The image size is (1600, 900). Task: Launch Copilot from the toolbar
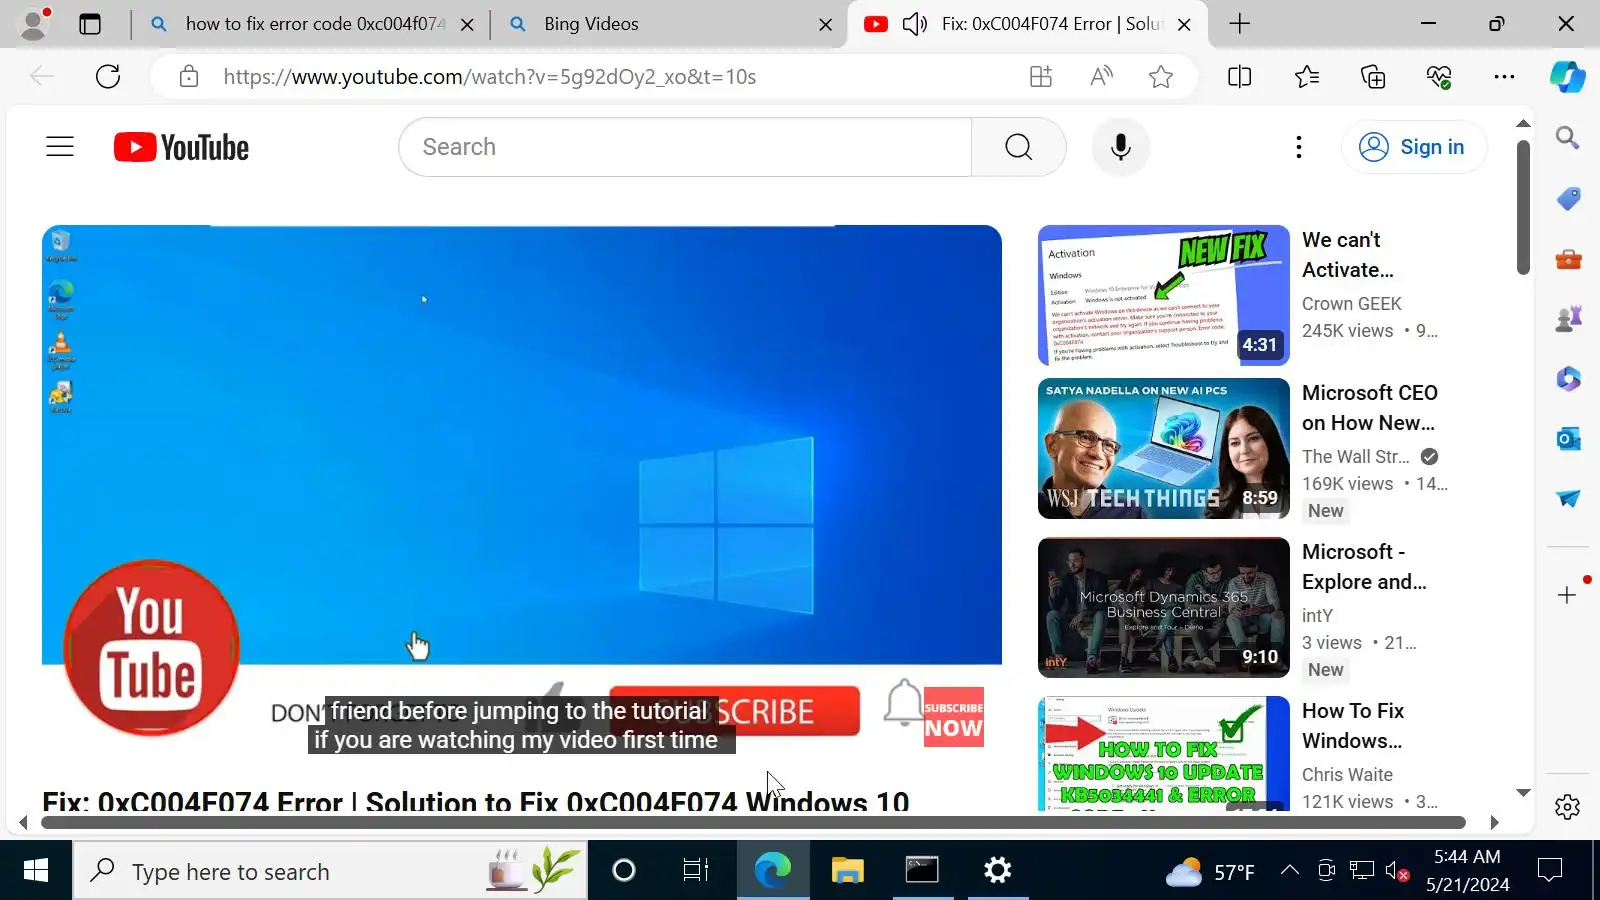pyautogui.click(x=1567, y=77)
